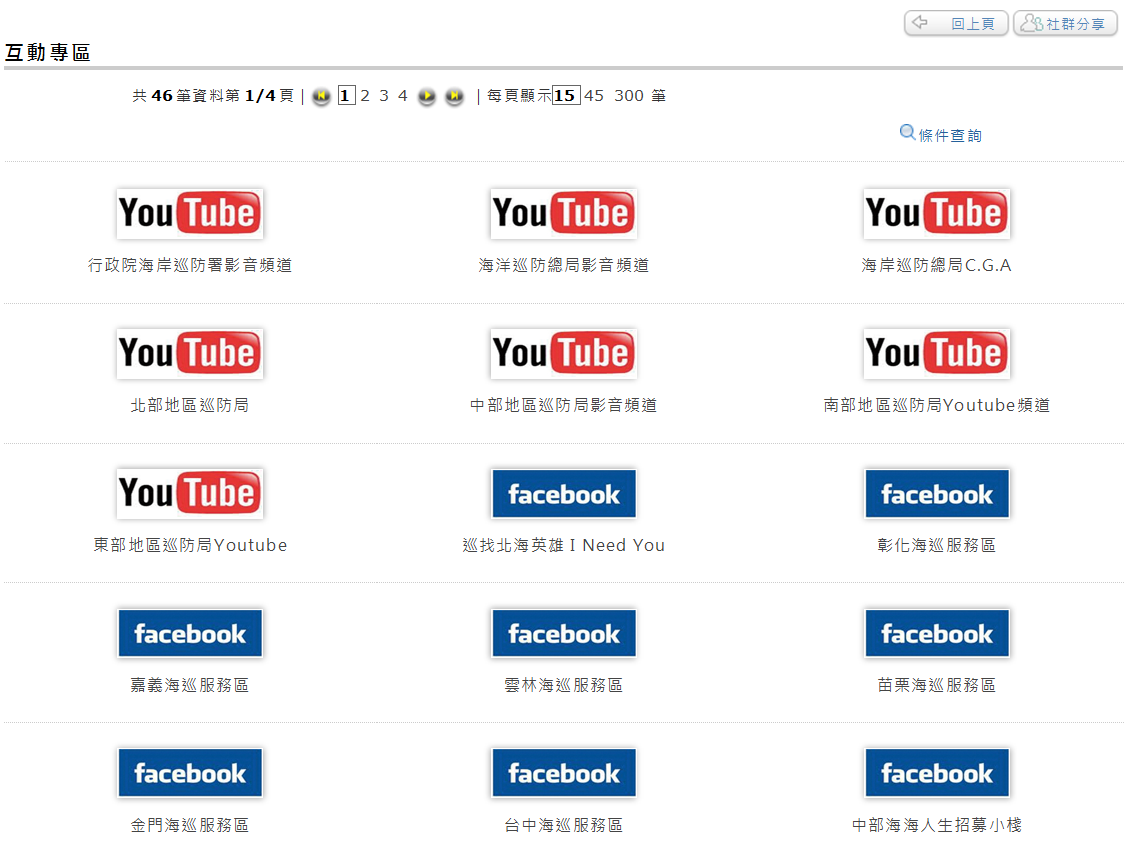
Task: Click YouTube logo above 海岸巡防總局C.G.A
Action: [937, 214]
